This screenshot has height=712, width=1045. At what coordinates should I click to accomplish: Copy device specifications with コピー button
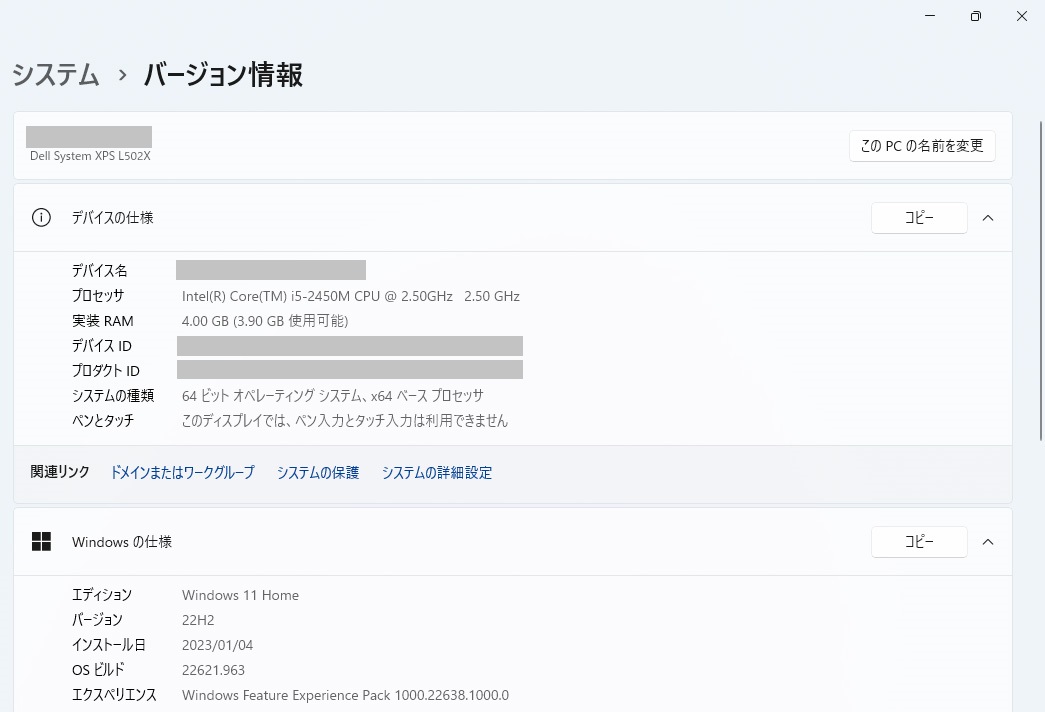click(919, 218)
